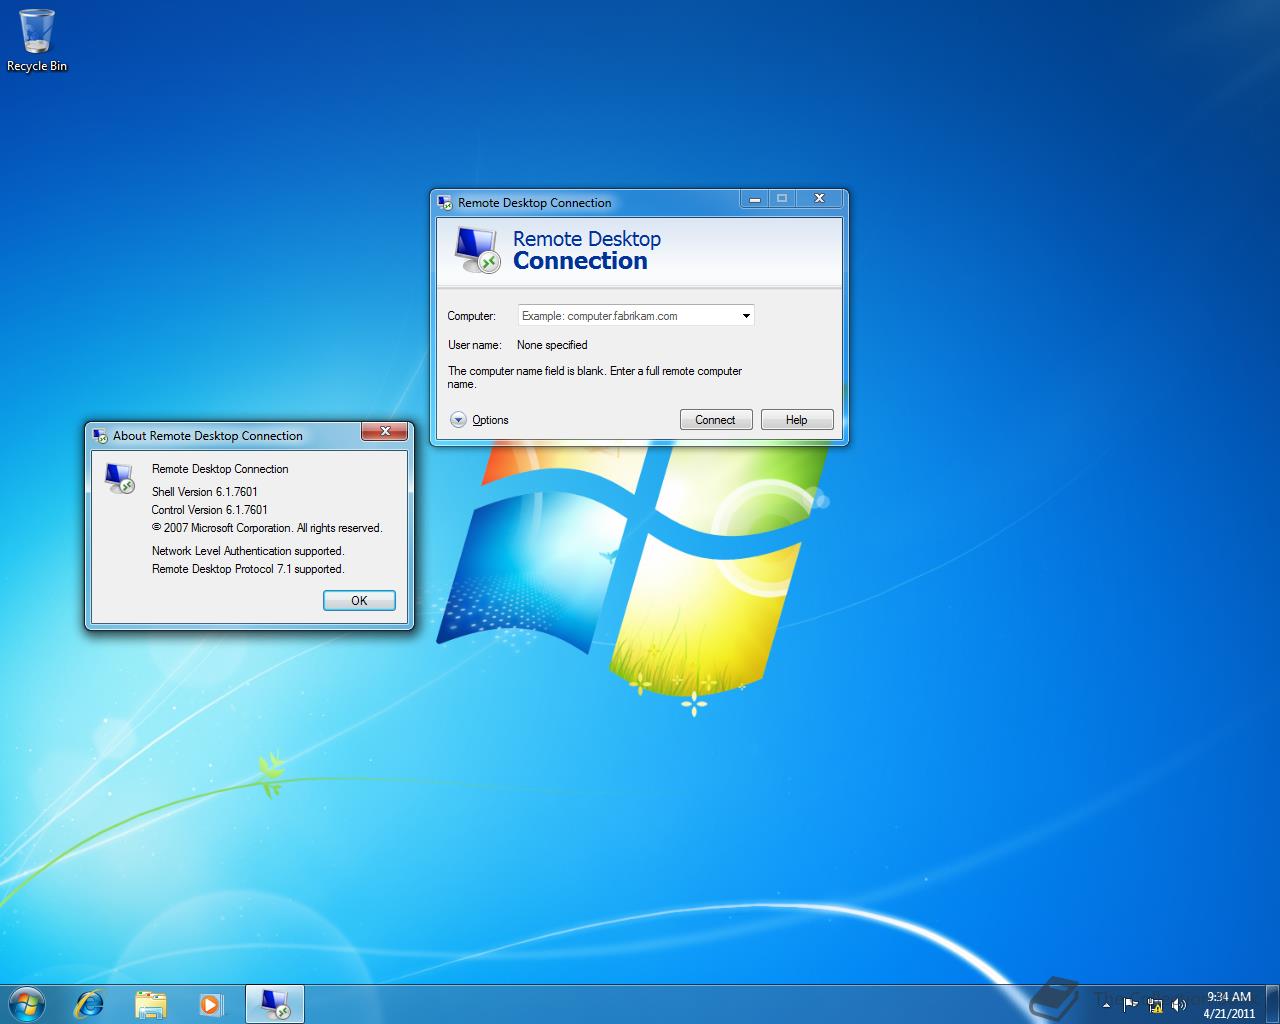1280x1024 pixels.
Task: Click the Show desktop strip
Action: pyautogui.click(x=1272, y=1004)
